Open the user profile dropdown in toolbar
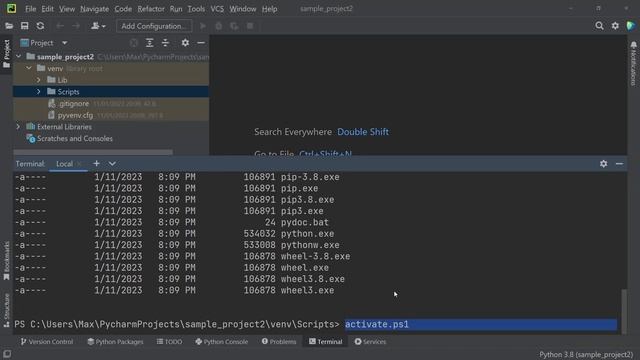 (98, 26)
